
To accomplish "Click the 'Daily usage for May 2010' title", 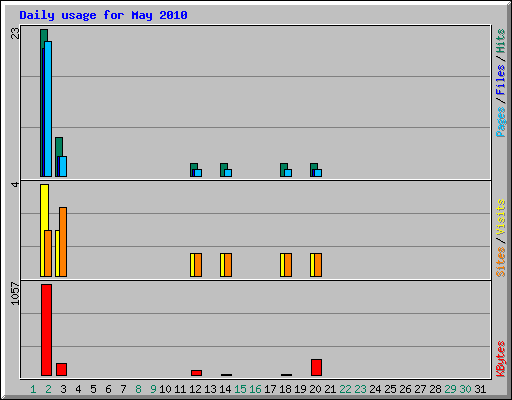I will [103, 15].
